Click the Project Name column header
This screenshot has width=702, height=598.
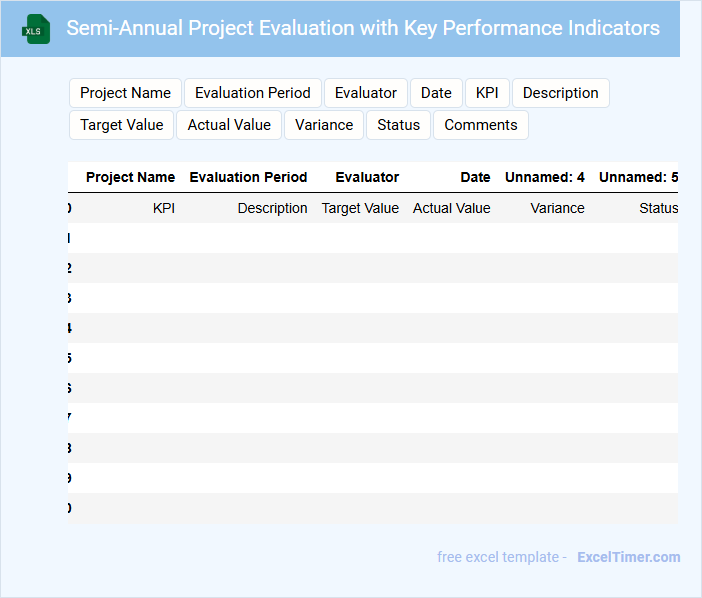[130, 177]
